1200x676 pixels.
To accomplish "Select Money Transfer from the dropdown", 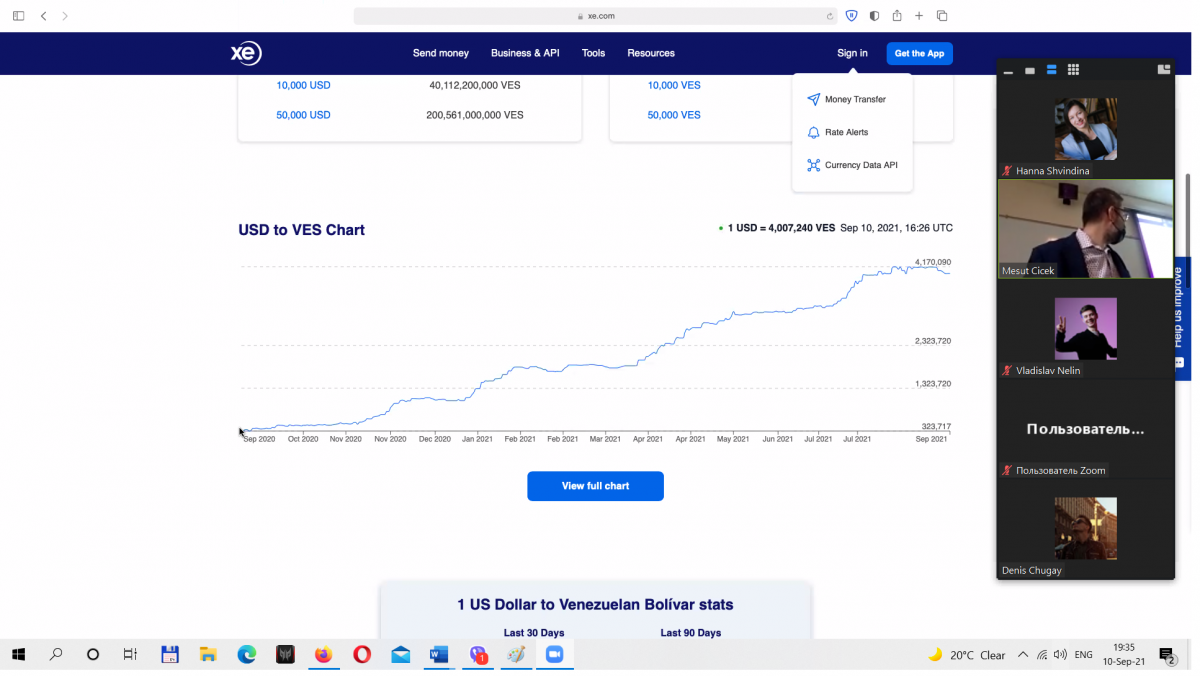I will (x=854, y=100).
